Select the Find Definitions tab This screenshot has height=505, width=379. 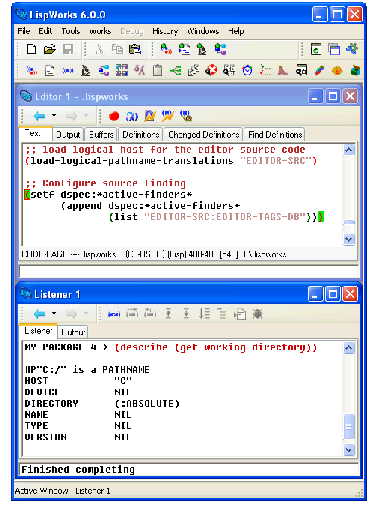[x=275, y=135]
